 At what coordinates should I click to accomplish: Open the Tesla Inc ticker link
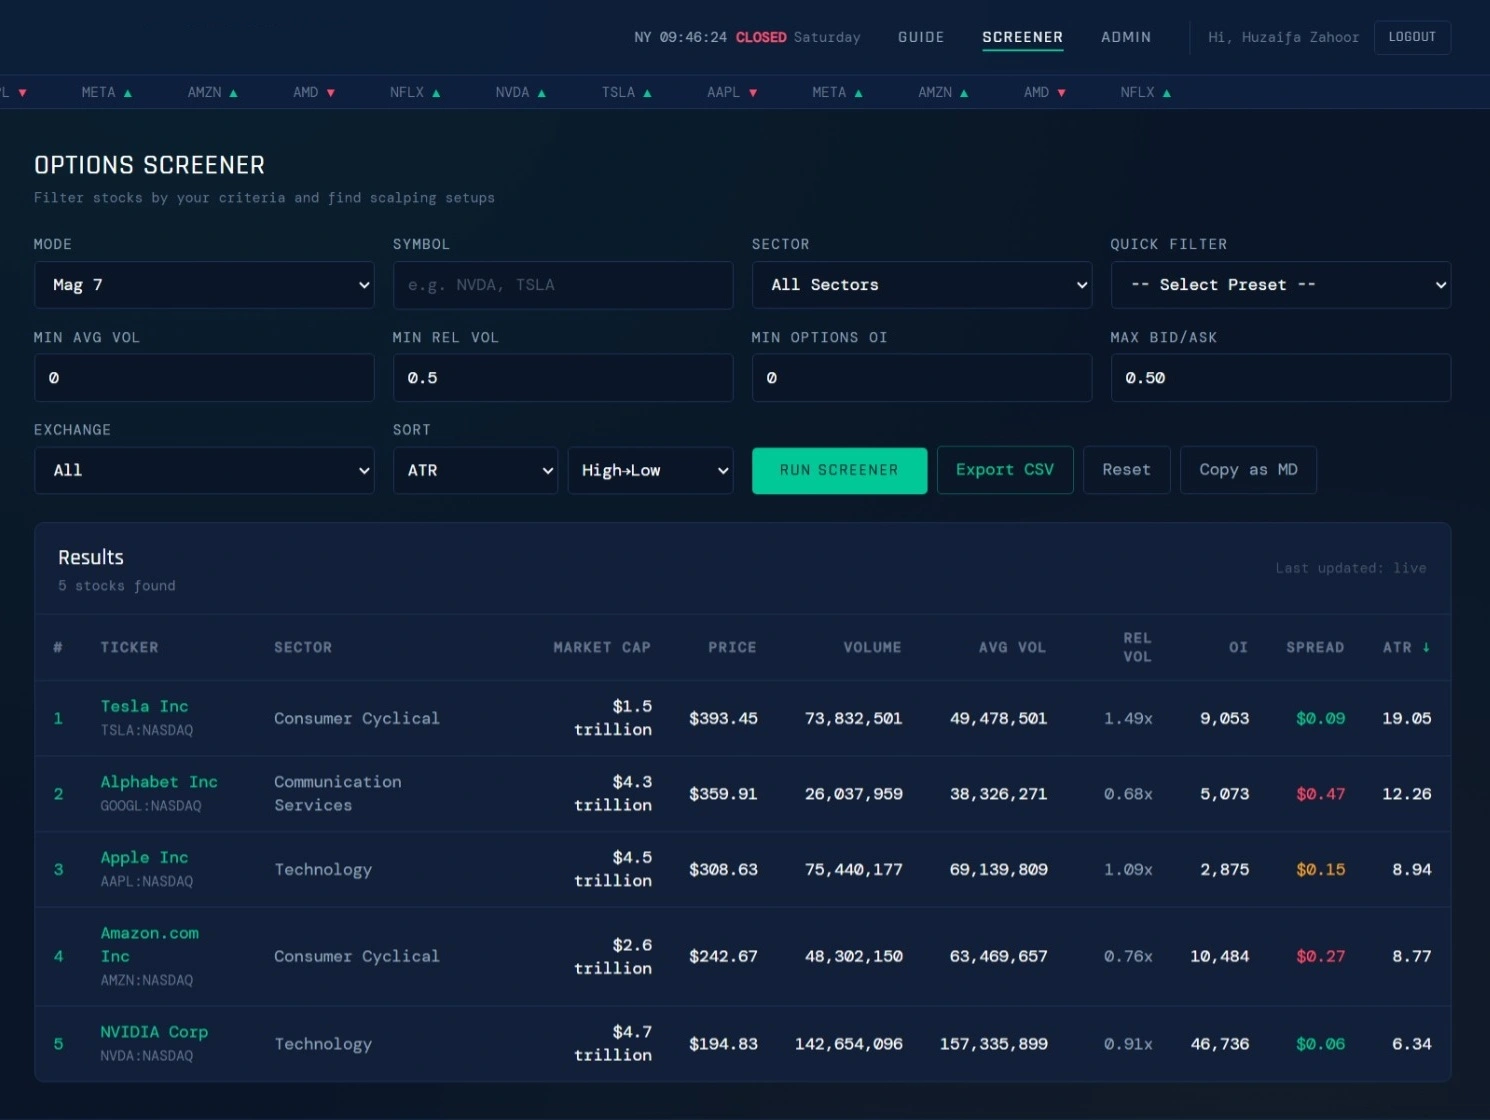click(x=144, y=706)
